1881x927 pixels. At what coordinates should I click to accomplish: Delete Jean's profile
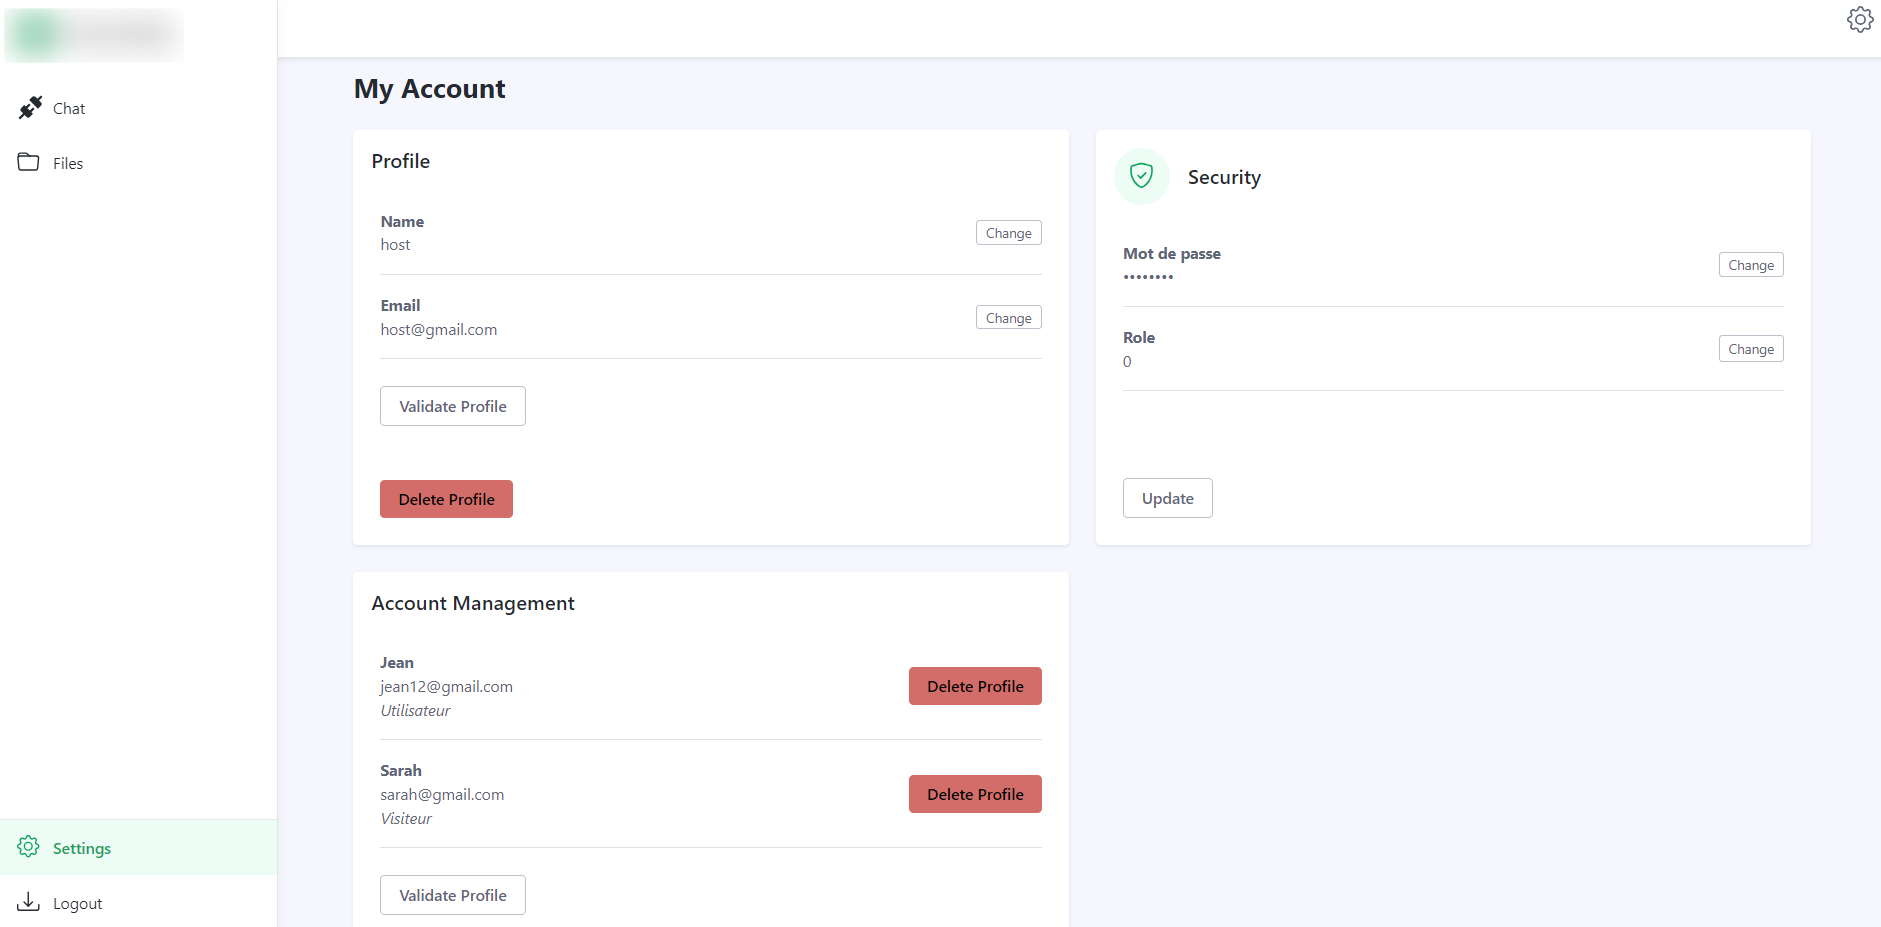(x=975, y=686)
